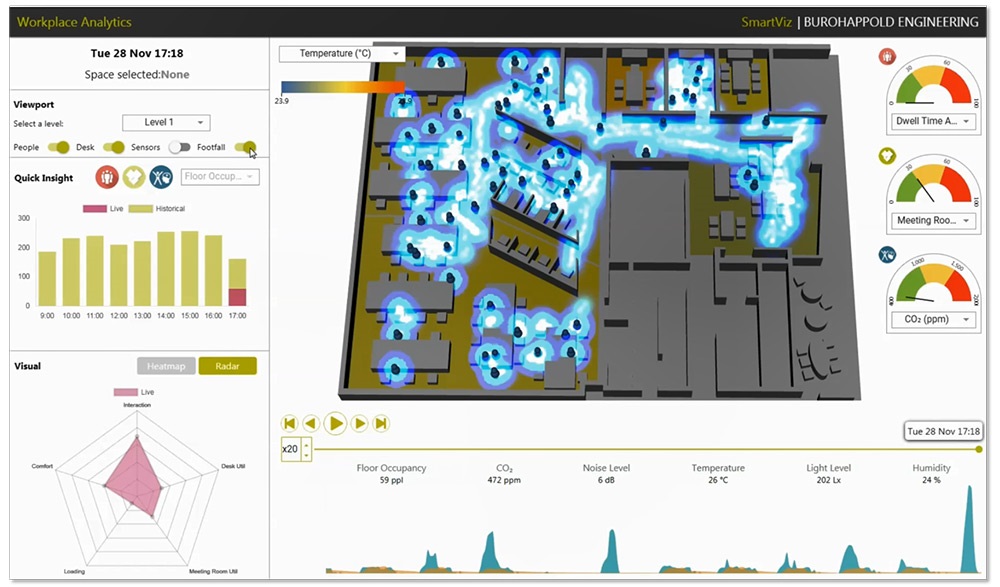Skip to the start of the timeline
1000x587 pixels.
pyautogui.click(x=290, y=423)
